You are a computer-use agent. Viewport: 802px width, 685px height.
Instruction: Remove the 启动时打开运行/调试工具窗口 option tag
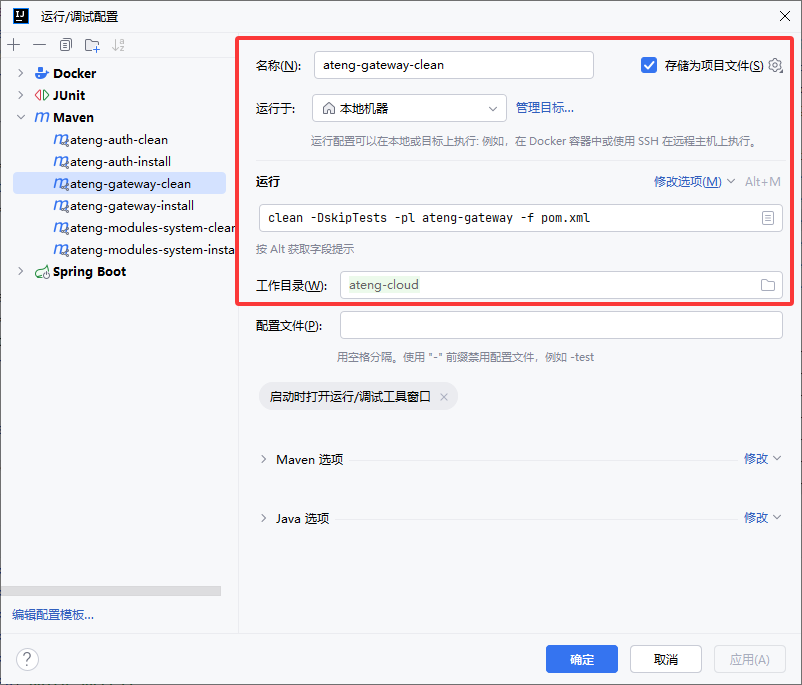pyautogui.click(x=444, y=397)
